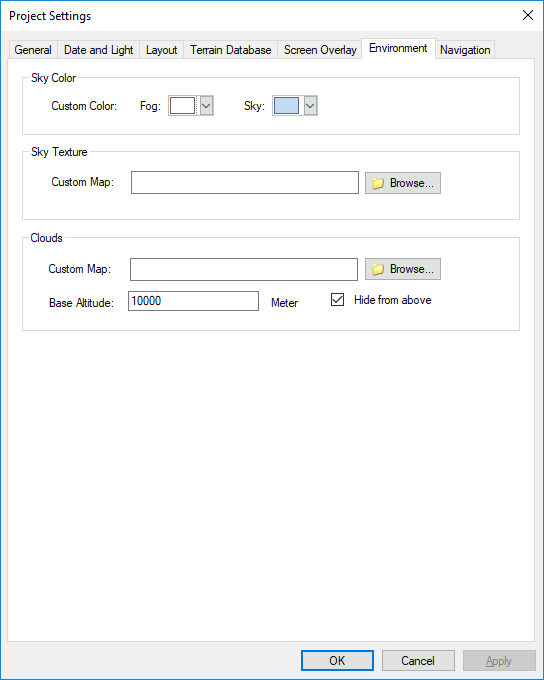The width and height of the screenshot is (544, 680).
Task: Open the Navigation tab
Action: pyautogui.click(x=465, y=50)
